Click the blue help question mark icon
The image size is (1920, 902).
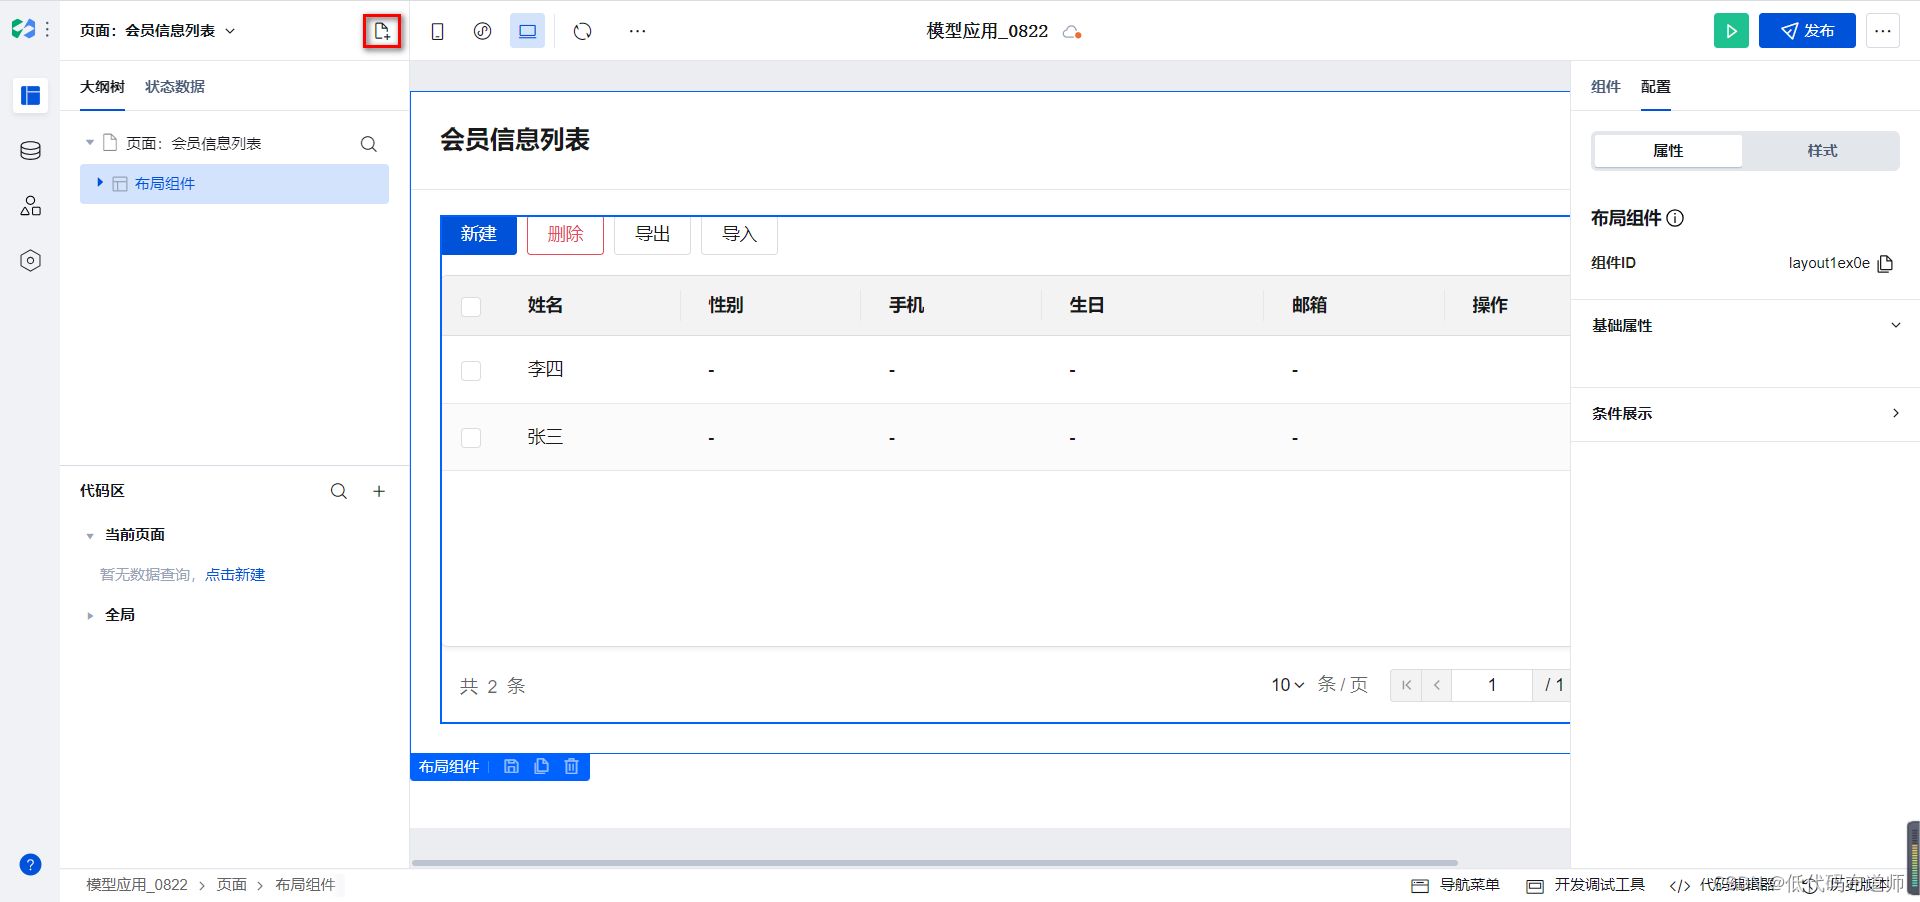click(30, 865)
